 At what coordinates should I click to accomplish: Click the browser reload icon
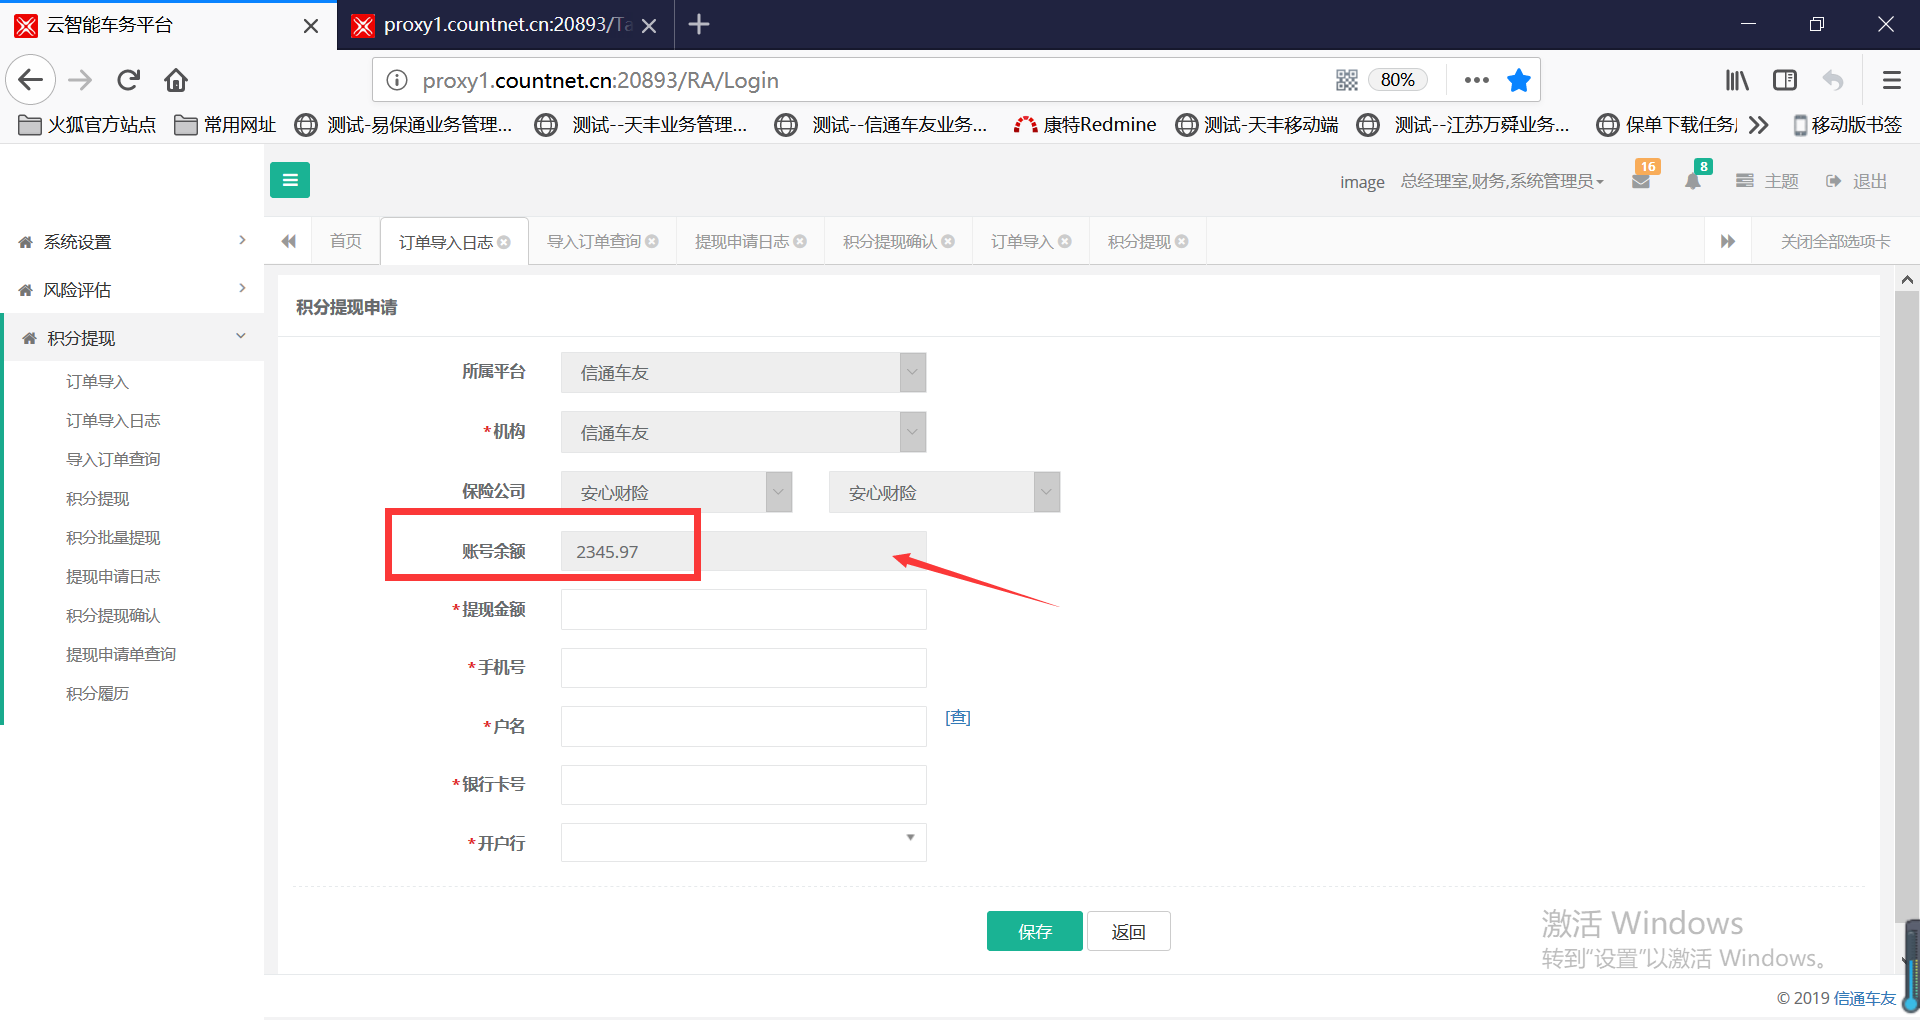[128, 80]
